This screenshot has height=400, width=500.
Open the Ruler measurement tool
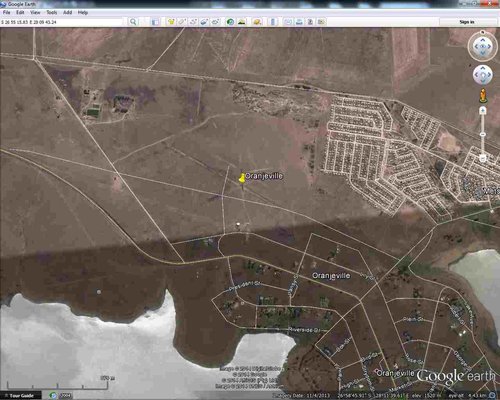pos(273,22)
